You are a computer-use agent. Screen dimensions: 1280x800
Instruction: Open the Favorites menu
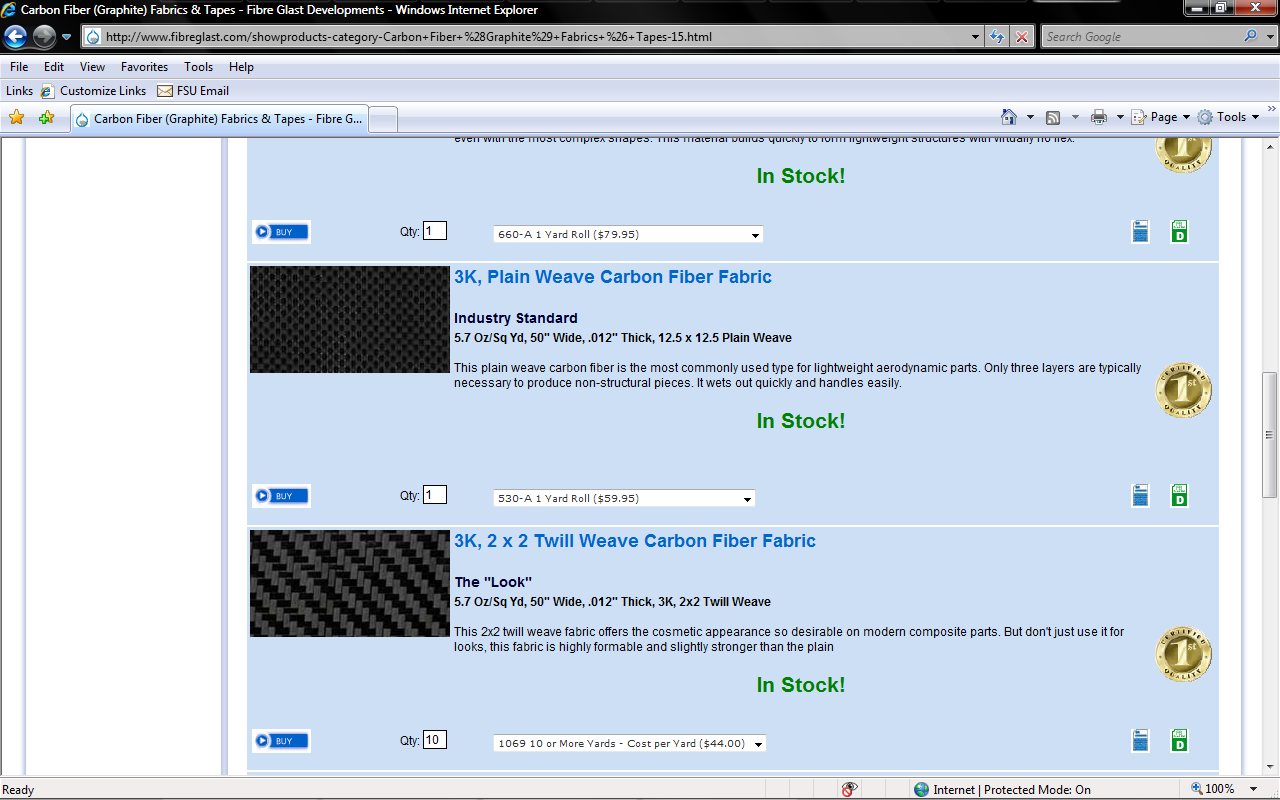pos(144,67)
